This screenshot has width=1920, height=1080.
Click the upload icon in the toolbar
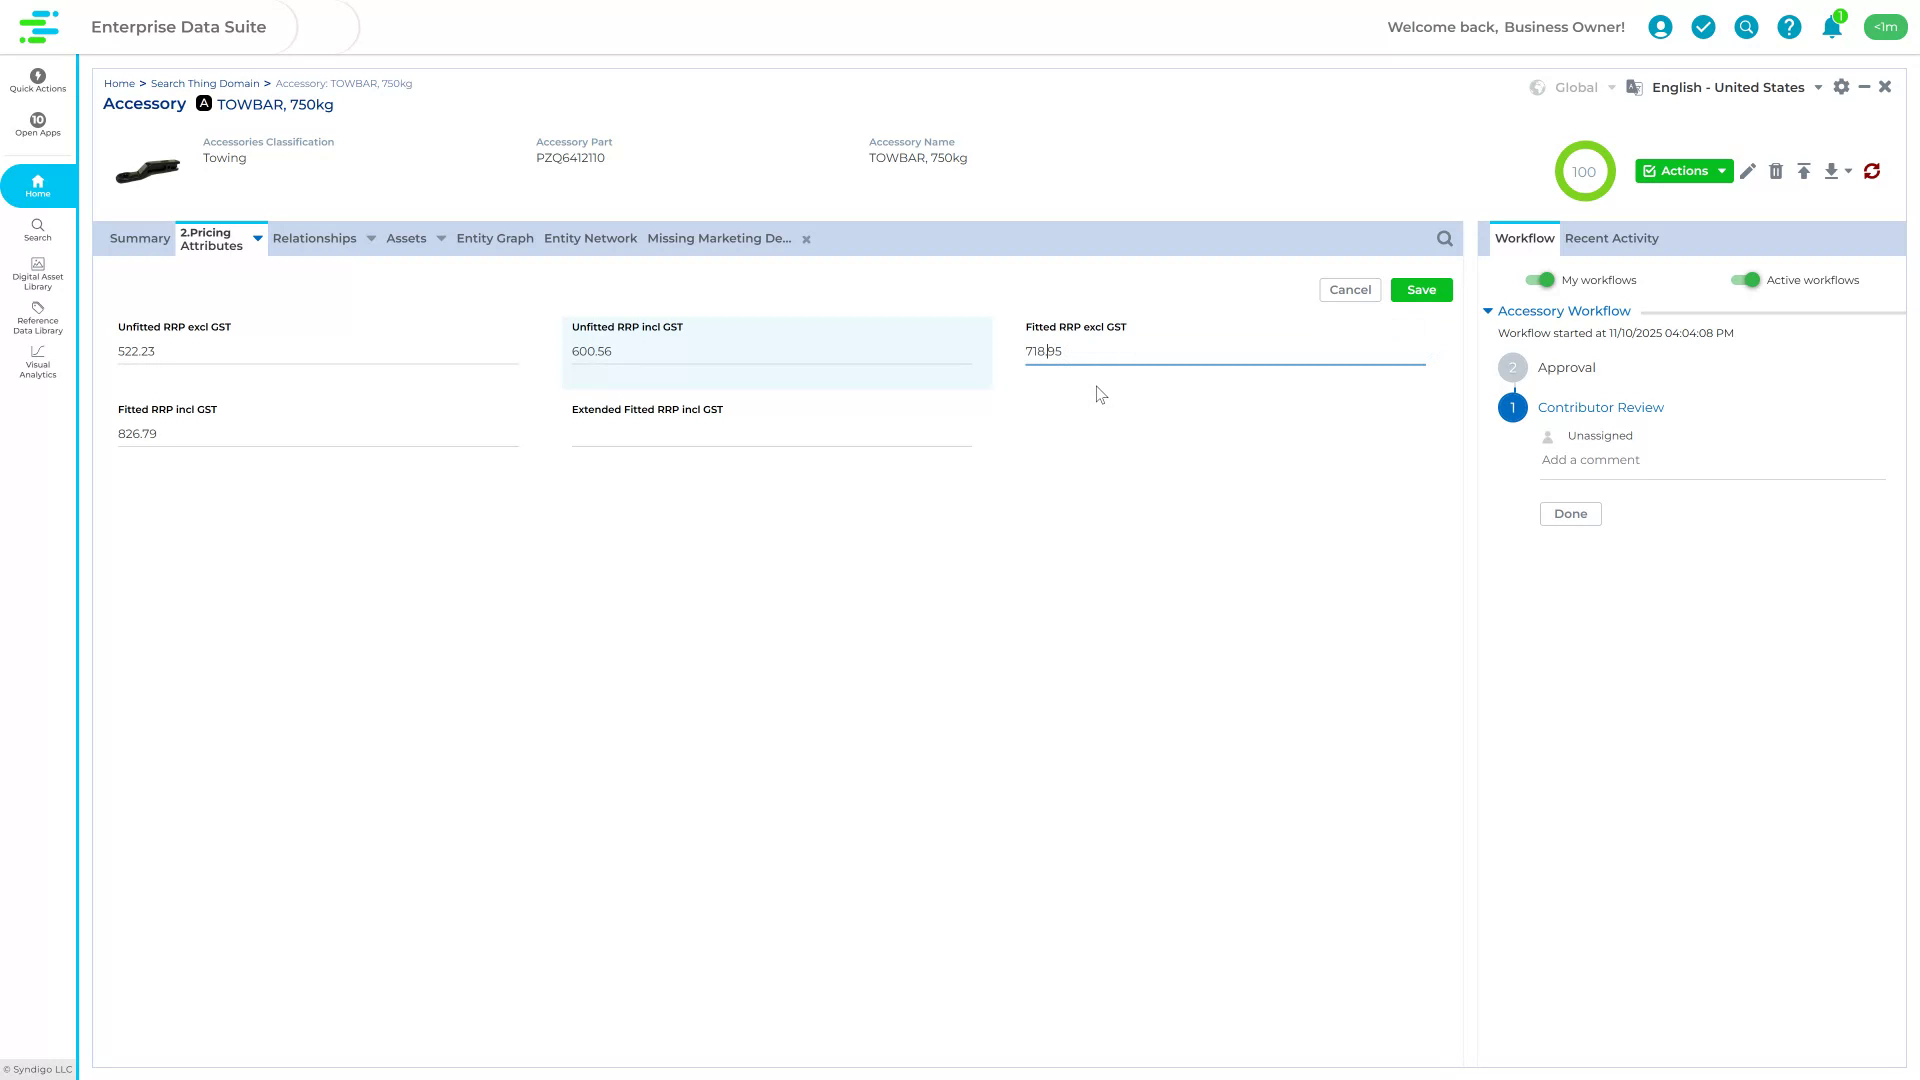pos(1805,171)
